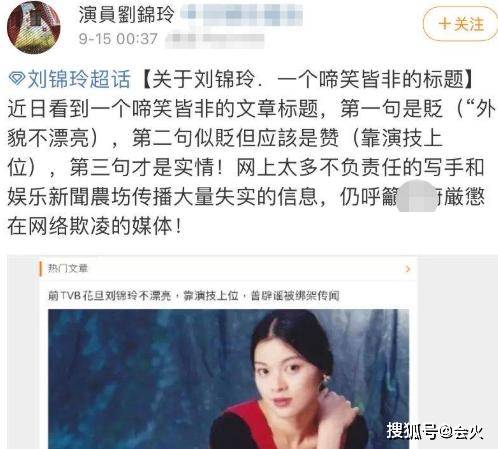Screen dimensions: 498x449
Task: Tap the woman's portrait photo in the article
Action: click(x=228, y=379)
